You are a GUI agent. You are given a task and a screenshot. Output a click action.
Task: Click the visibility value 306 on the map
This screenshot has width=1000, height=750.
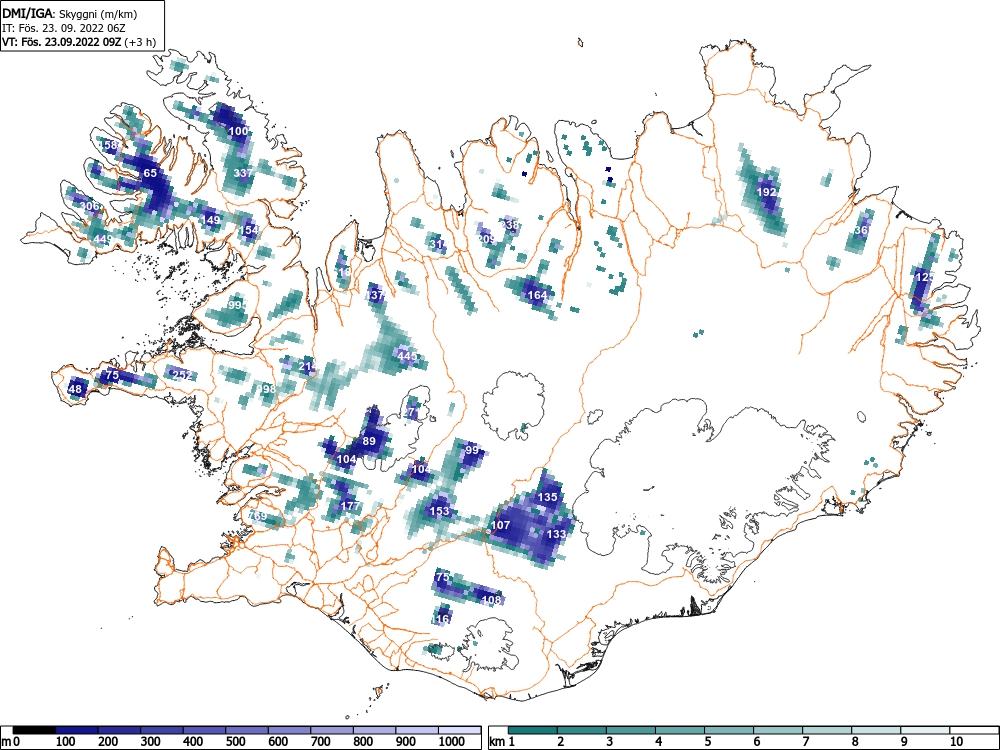click(x=89, y=206)
